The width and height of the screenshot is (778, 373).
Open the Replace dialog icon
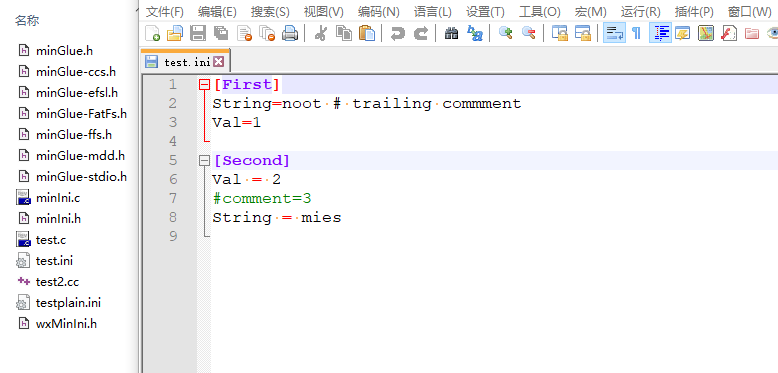(x=475, y=33)
